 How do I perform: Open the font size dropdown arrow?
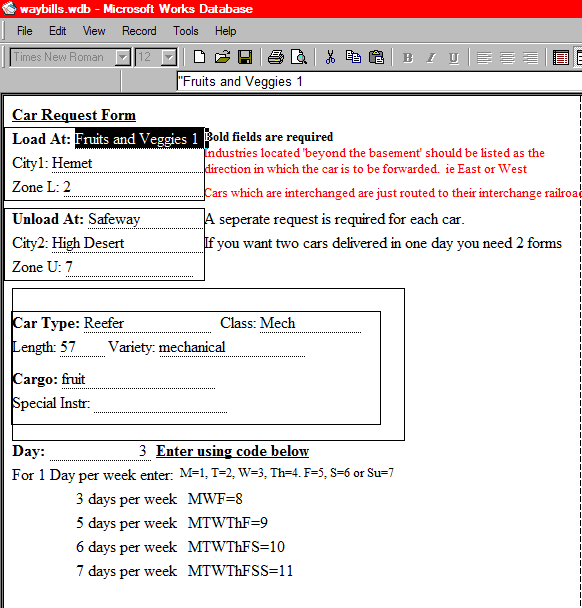(x=169, y=58)
